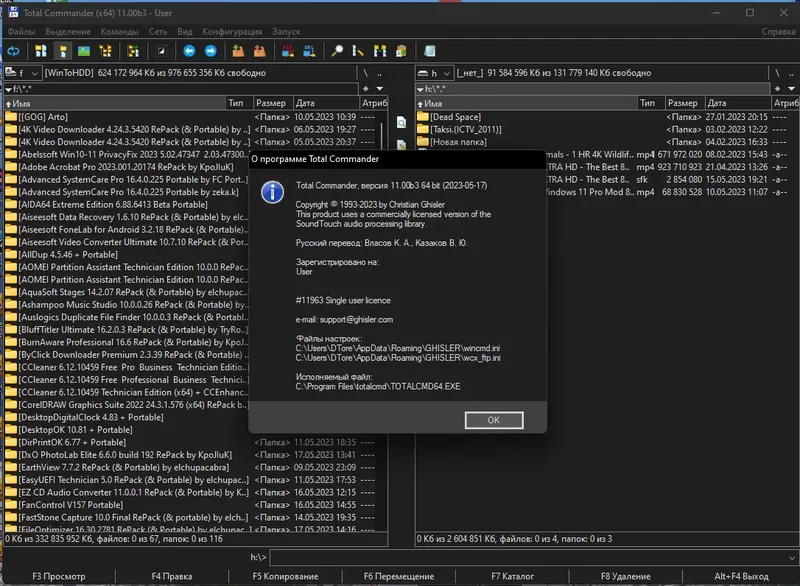Image resolution: width=800 pixels, height=586 pixels.
Task: Click the copy names clipboard icon
Action: [x=401, y=51]
